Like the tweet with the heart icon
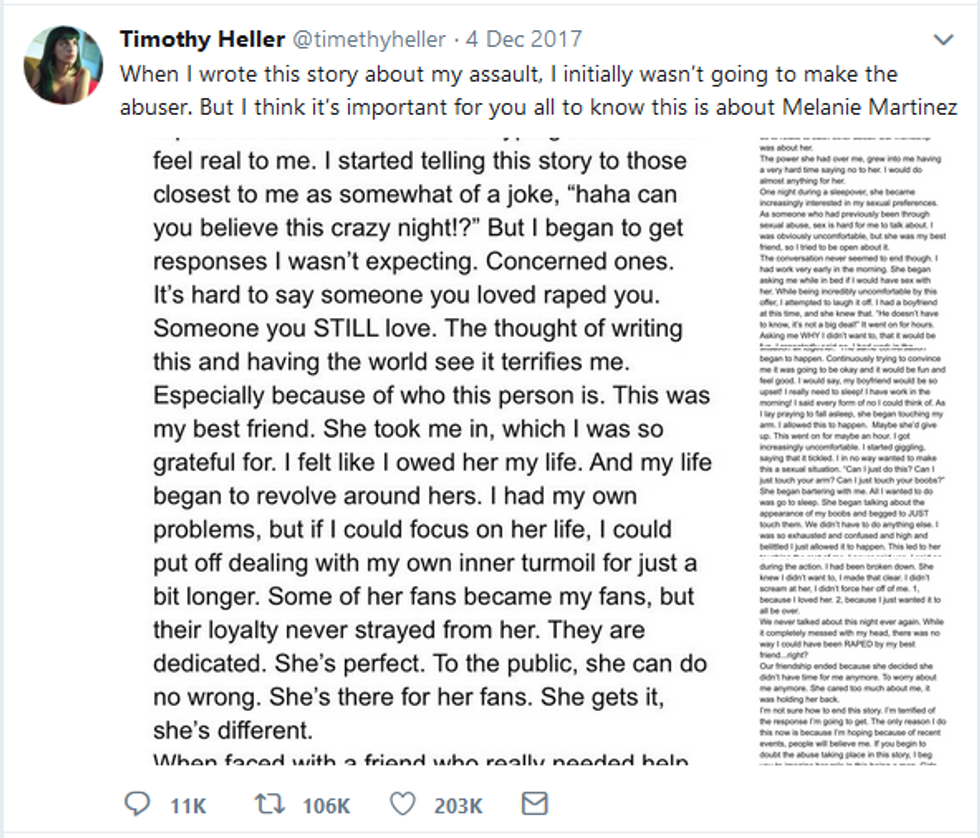Viewport: 980px width, 838px height. pyautogui.click(x=401, y=803)
